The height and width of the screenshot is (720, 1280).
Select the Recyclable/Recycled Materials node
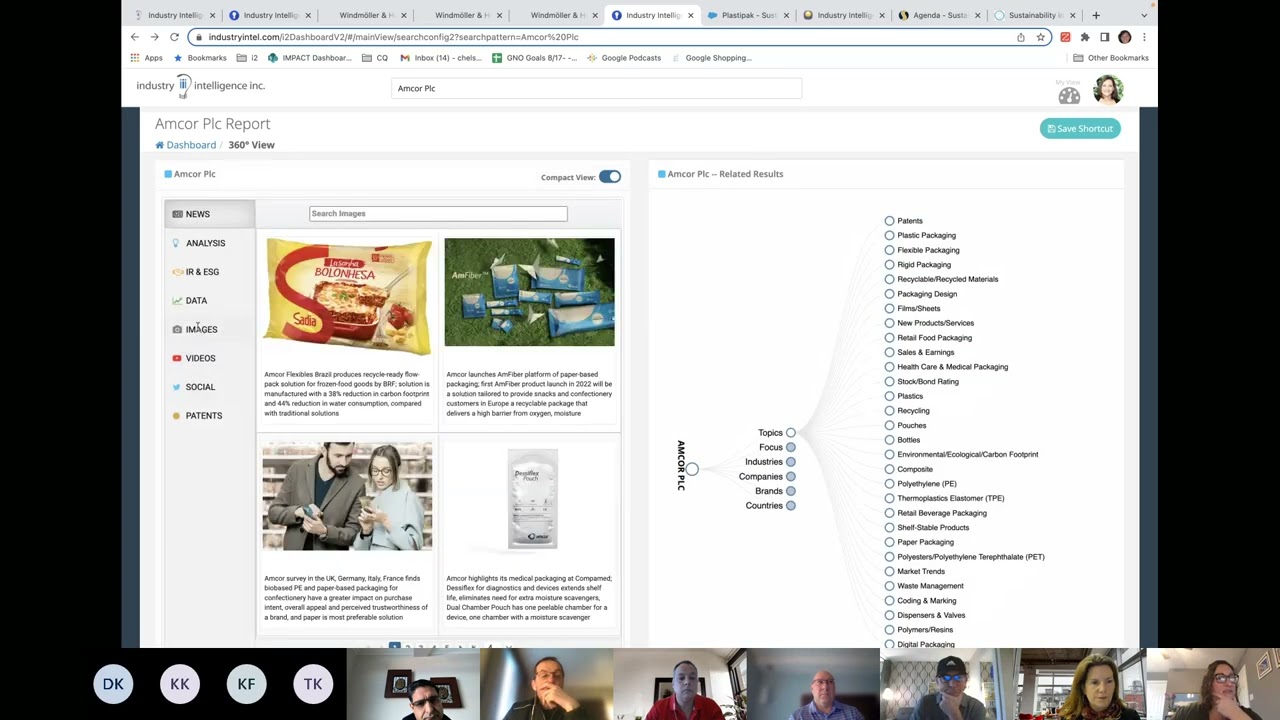889,279
